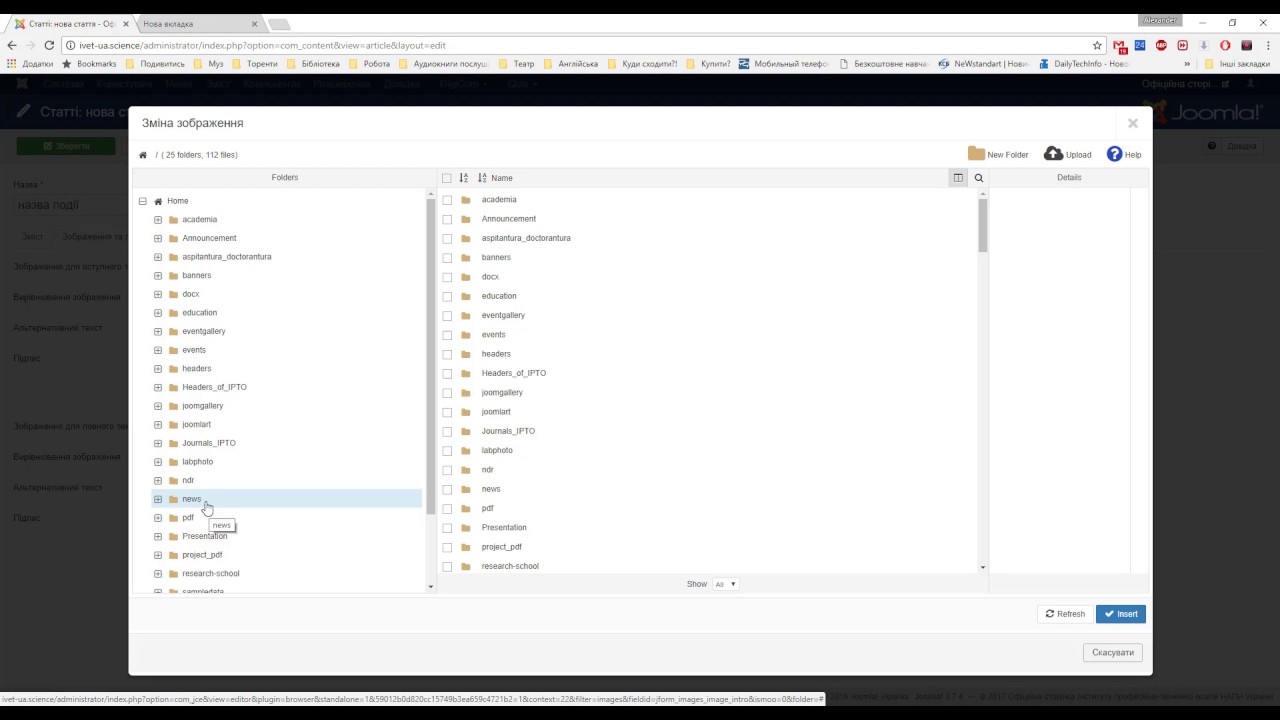
Task: Check the events folder checkbox
Action: point(447,335)
